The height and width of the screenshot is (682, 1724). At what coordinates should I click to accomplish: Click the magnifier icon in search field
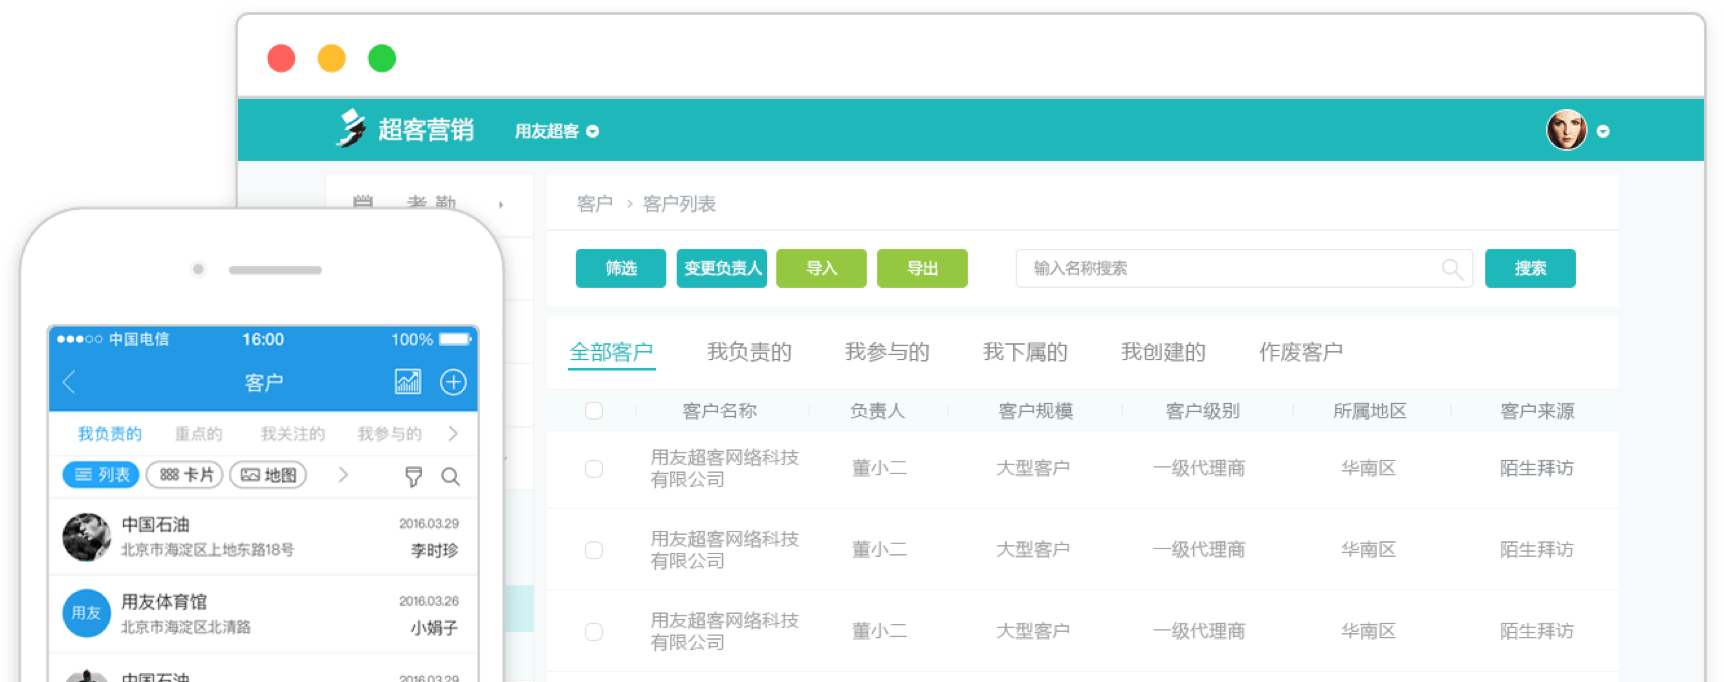(1452, 268)
